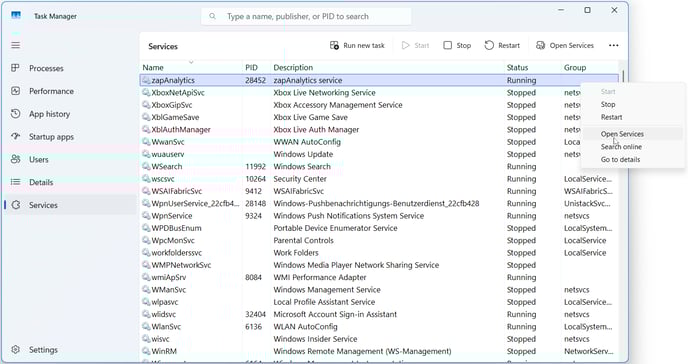
Task: Go to Processes in the sidebar
Action: (46, 68)
